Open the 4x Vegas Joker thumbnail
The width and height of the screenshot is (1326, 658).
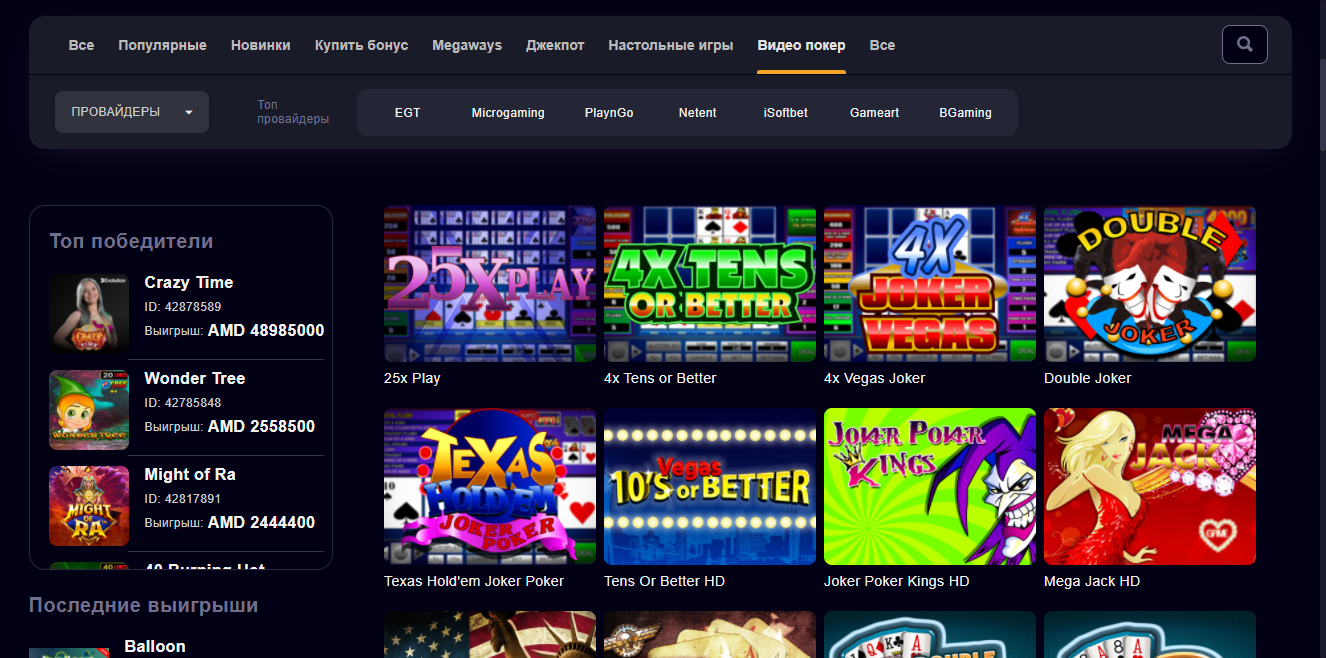(930, 284)
